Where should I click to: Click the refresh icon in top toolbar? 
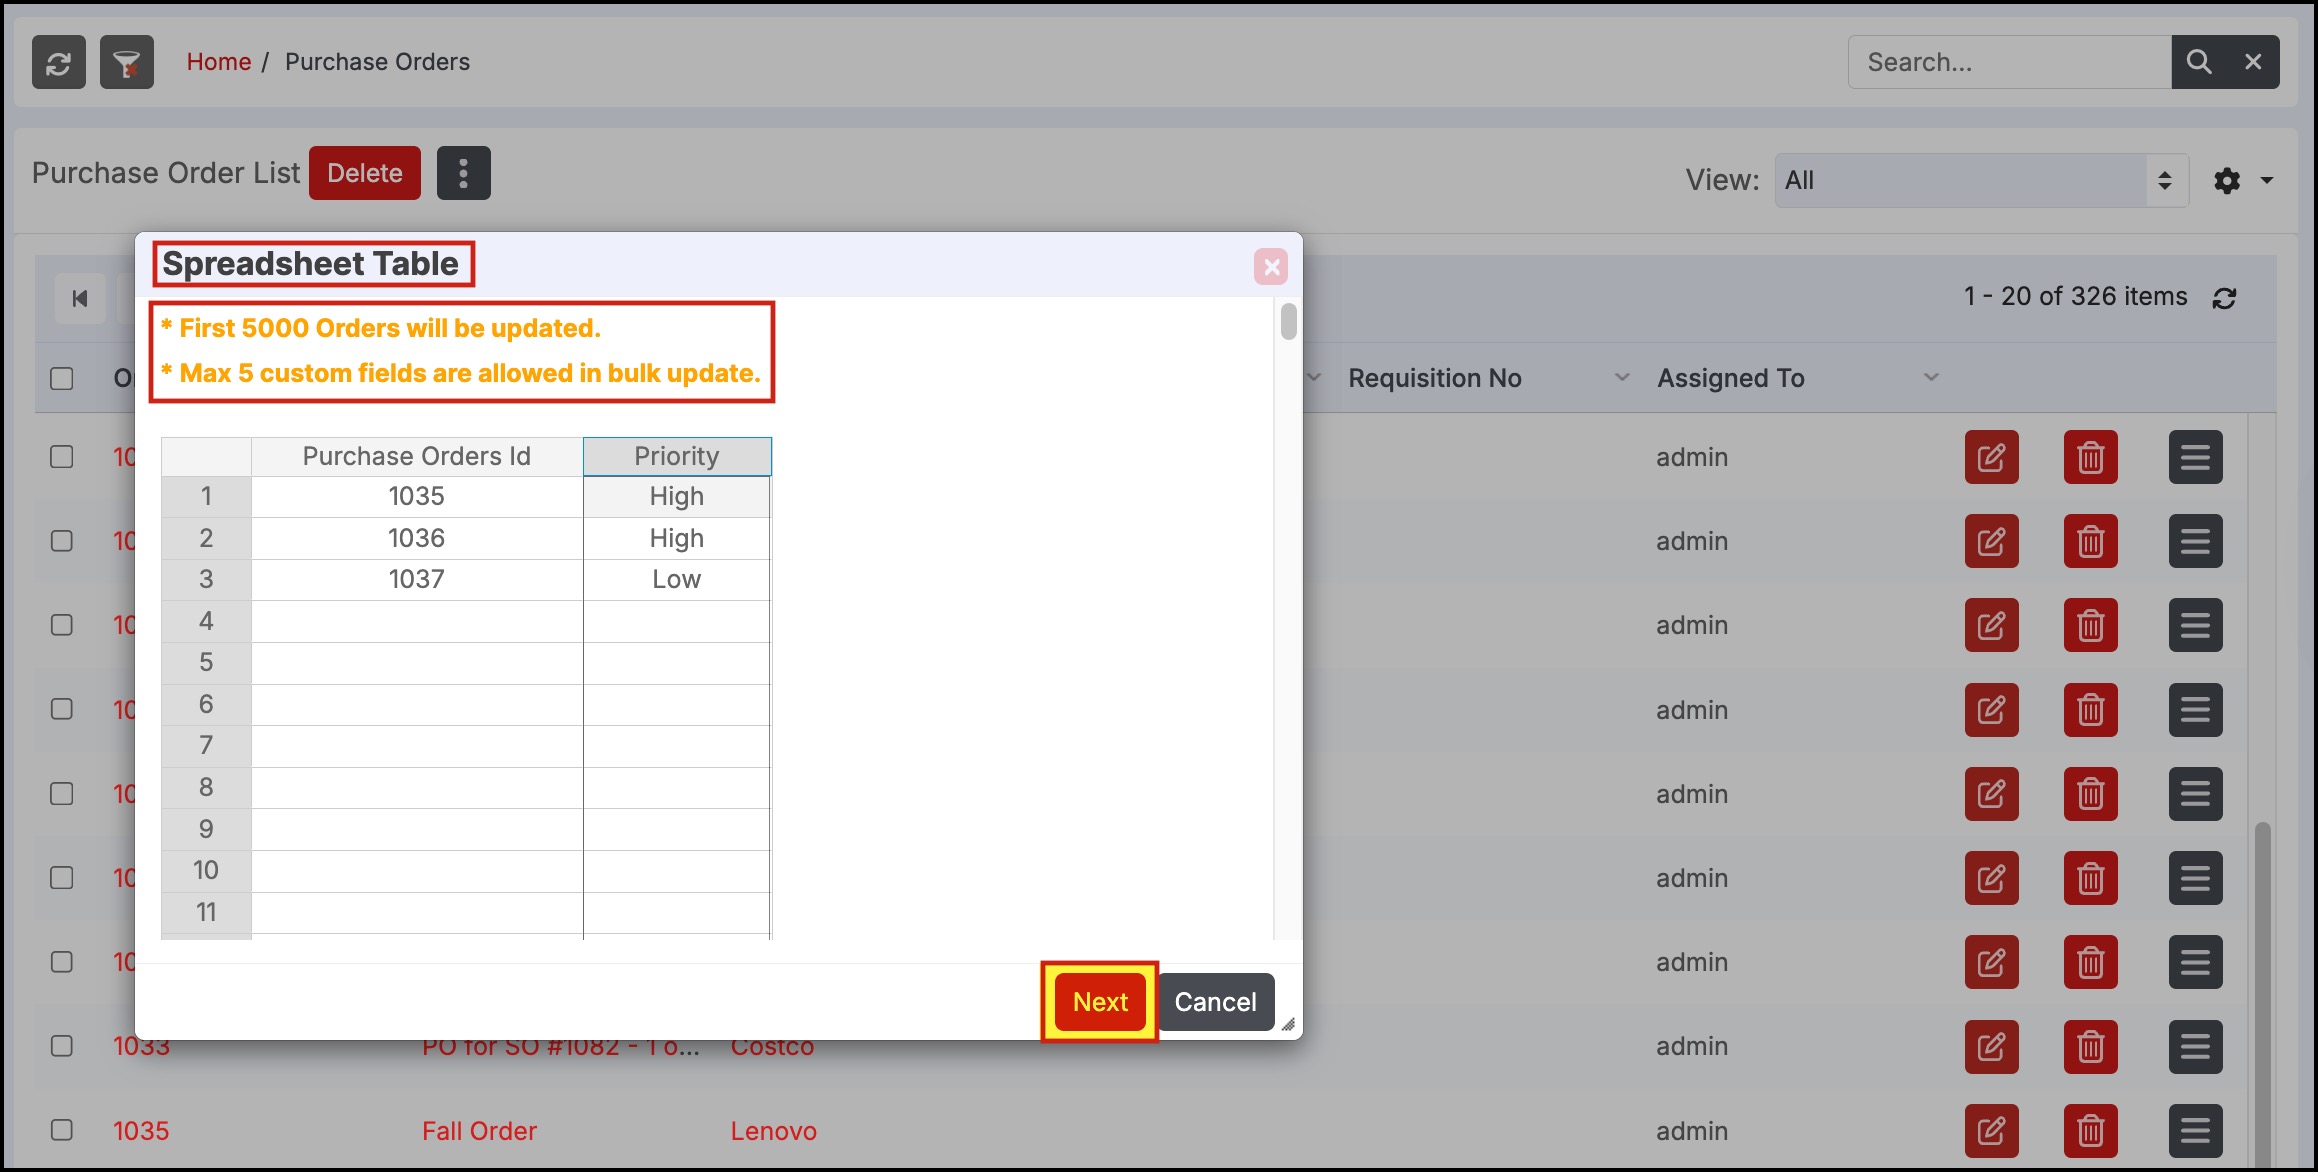(58, 62)
